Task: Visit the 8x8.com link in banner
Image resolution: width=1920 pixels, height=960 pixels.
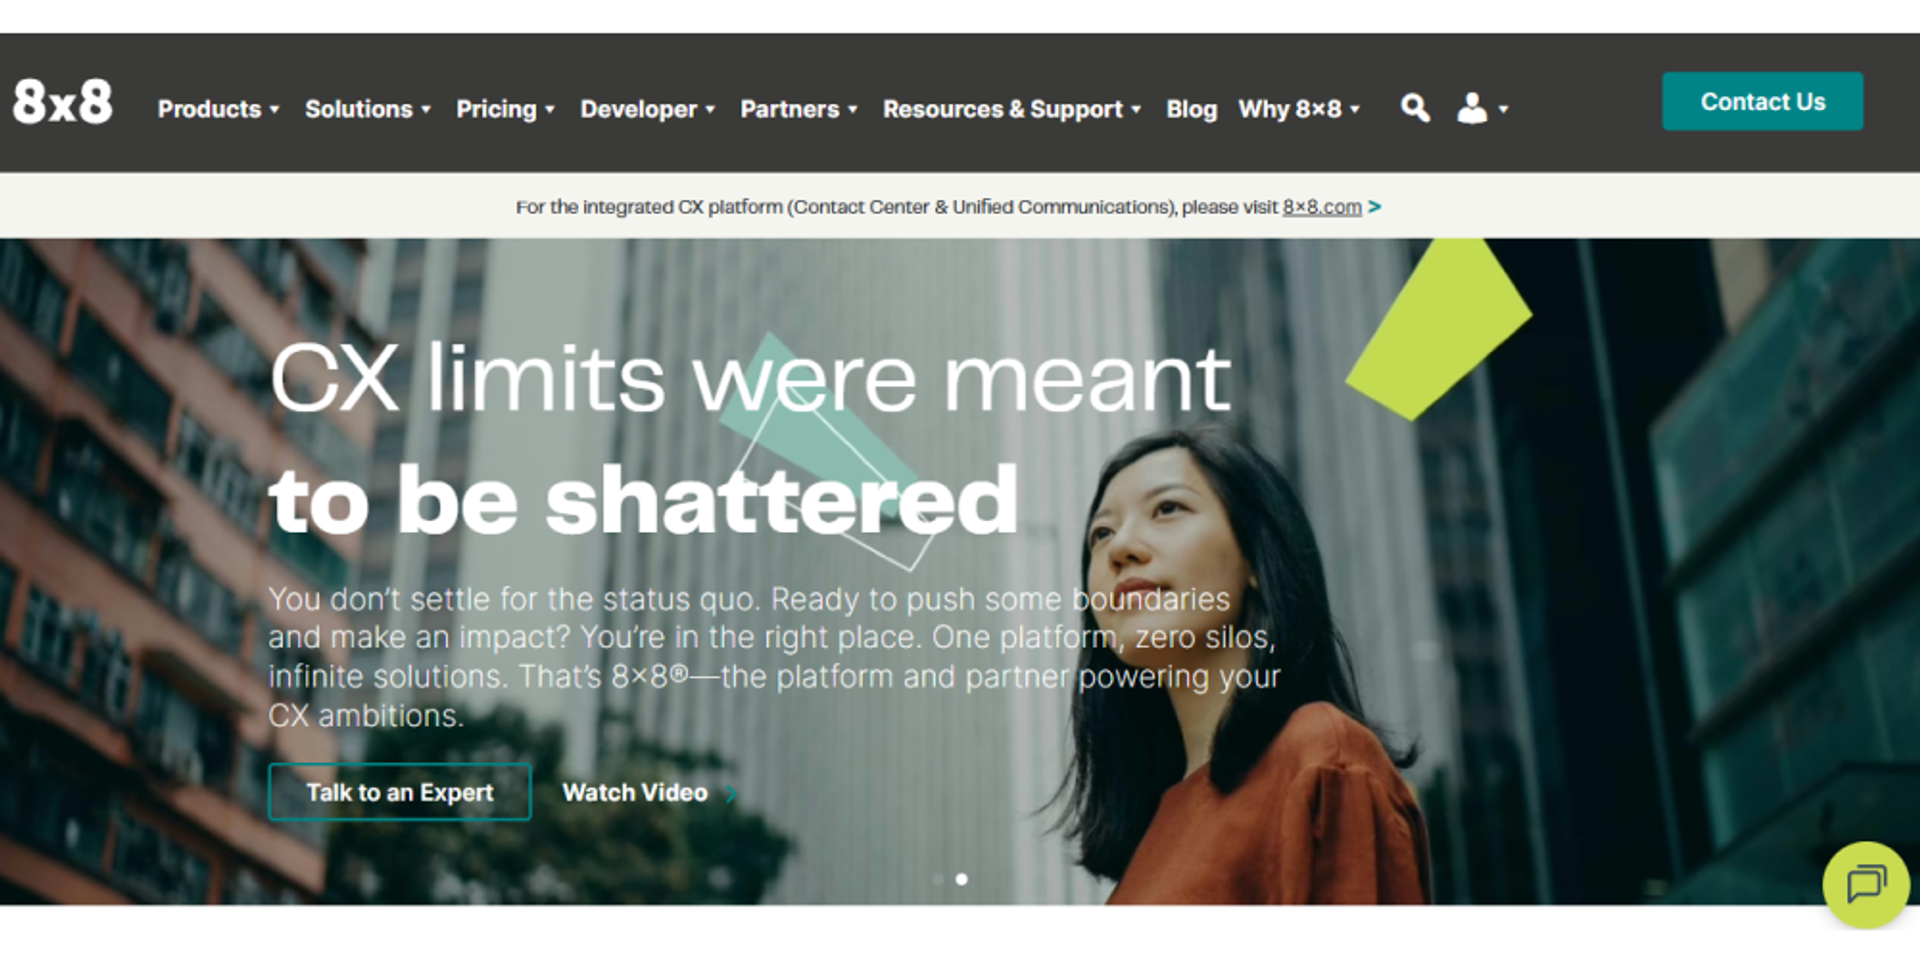Action: tap(1322, 207)
